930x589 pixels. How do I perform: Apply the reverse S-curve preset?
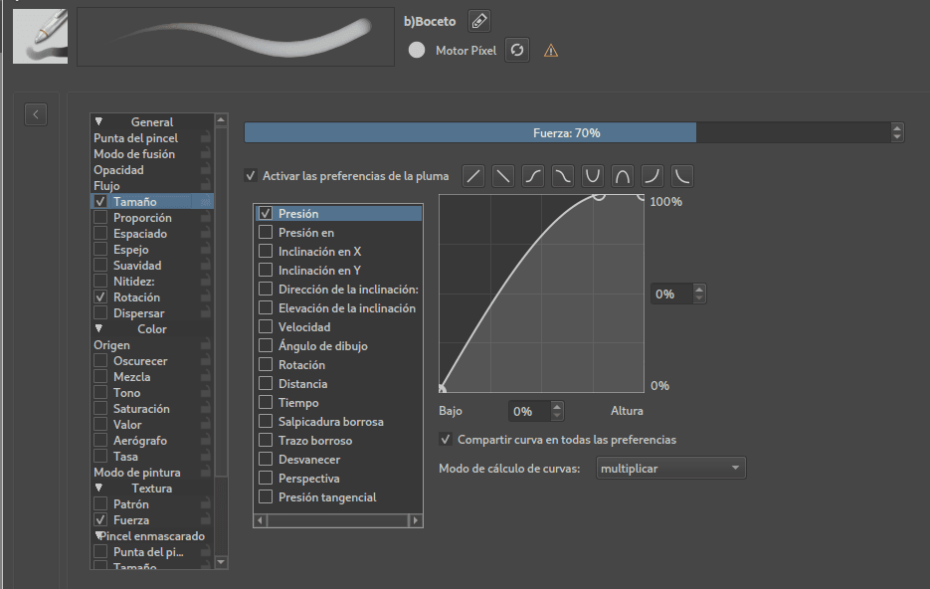(563, 175)
